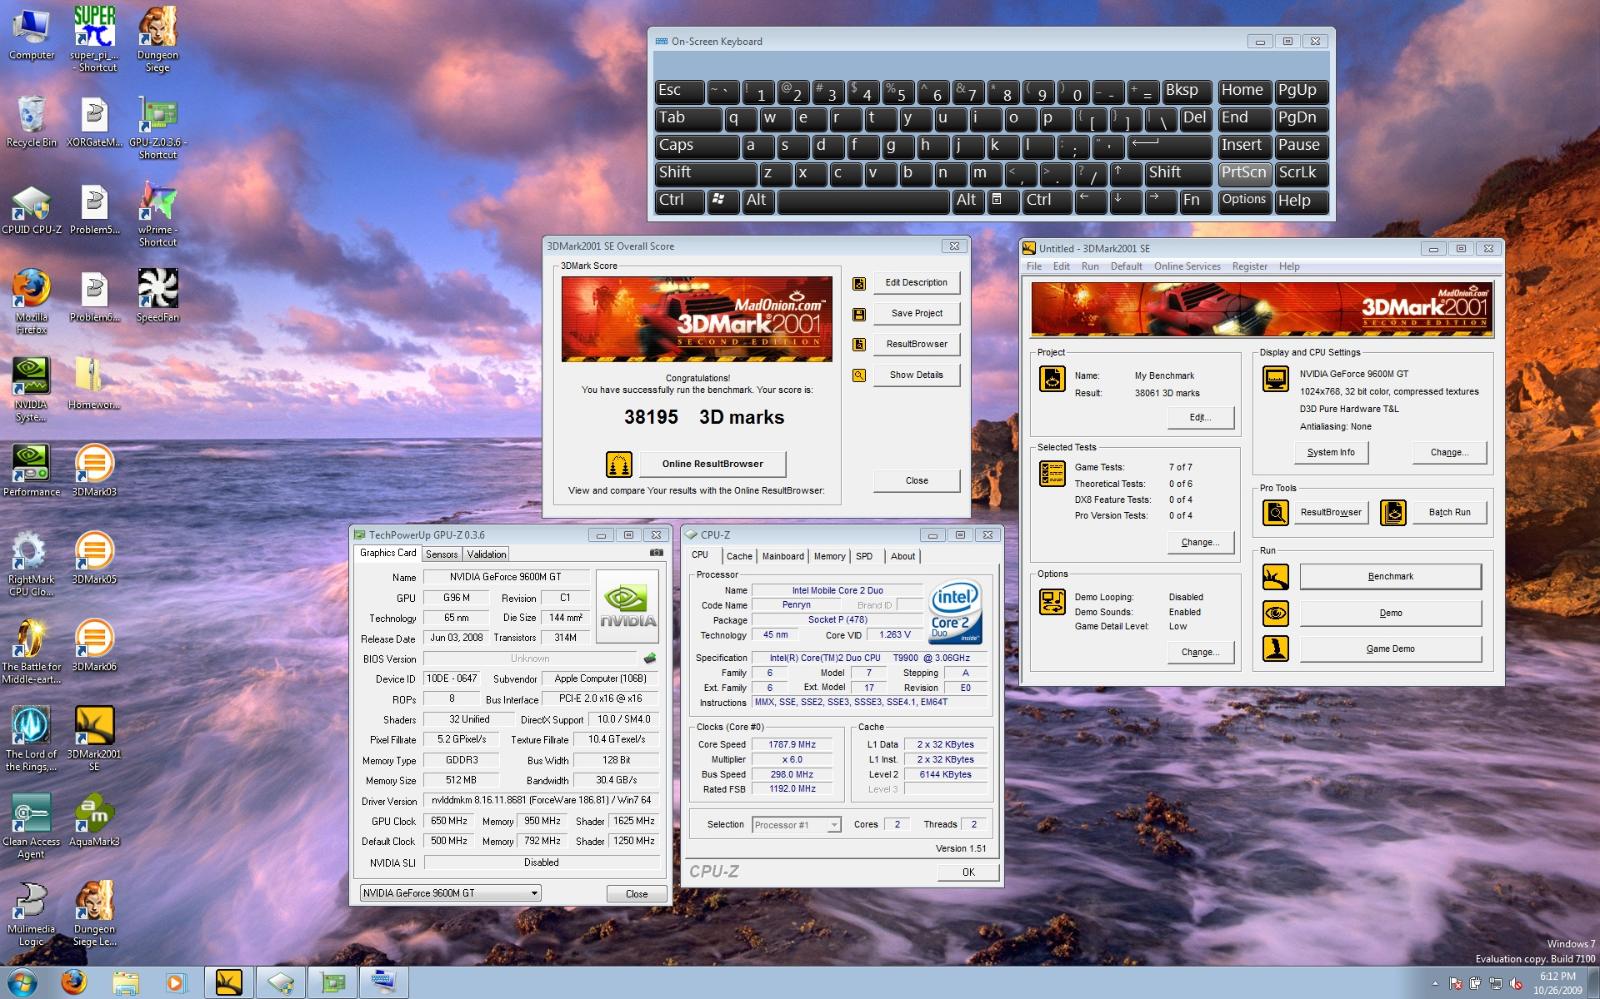Viewport: 1600px width, 999px height.
Task: Click the Save Project floppy icon
Action: tap(859, 314)
